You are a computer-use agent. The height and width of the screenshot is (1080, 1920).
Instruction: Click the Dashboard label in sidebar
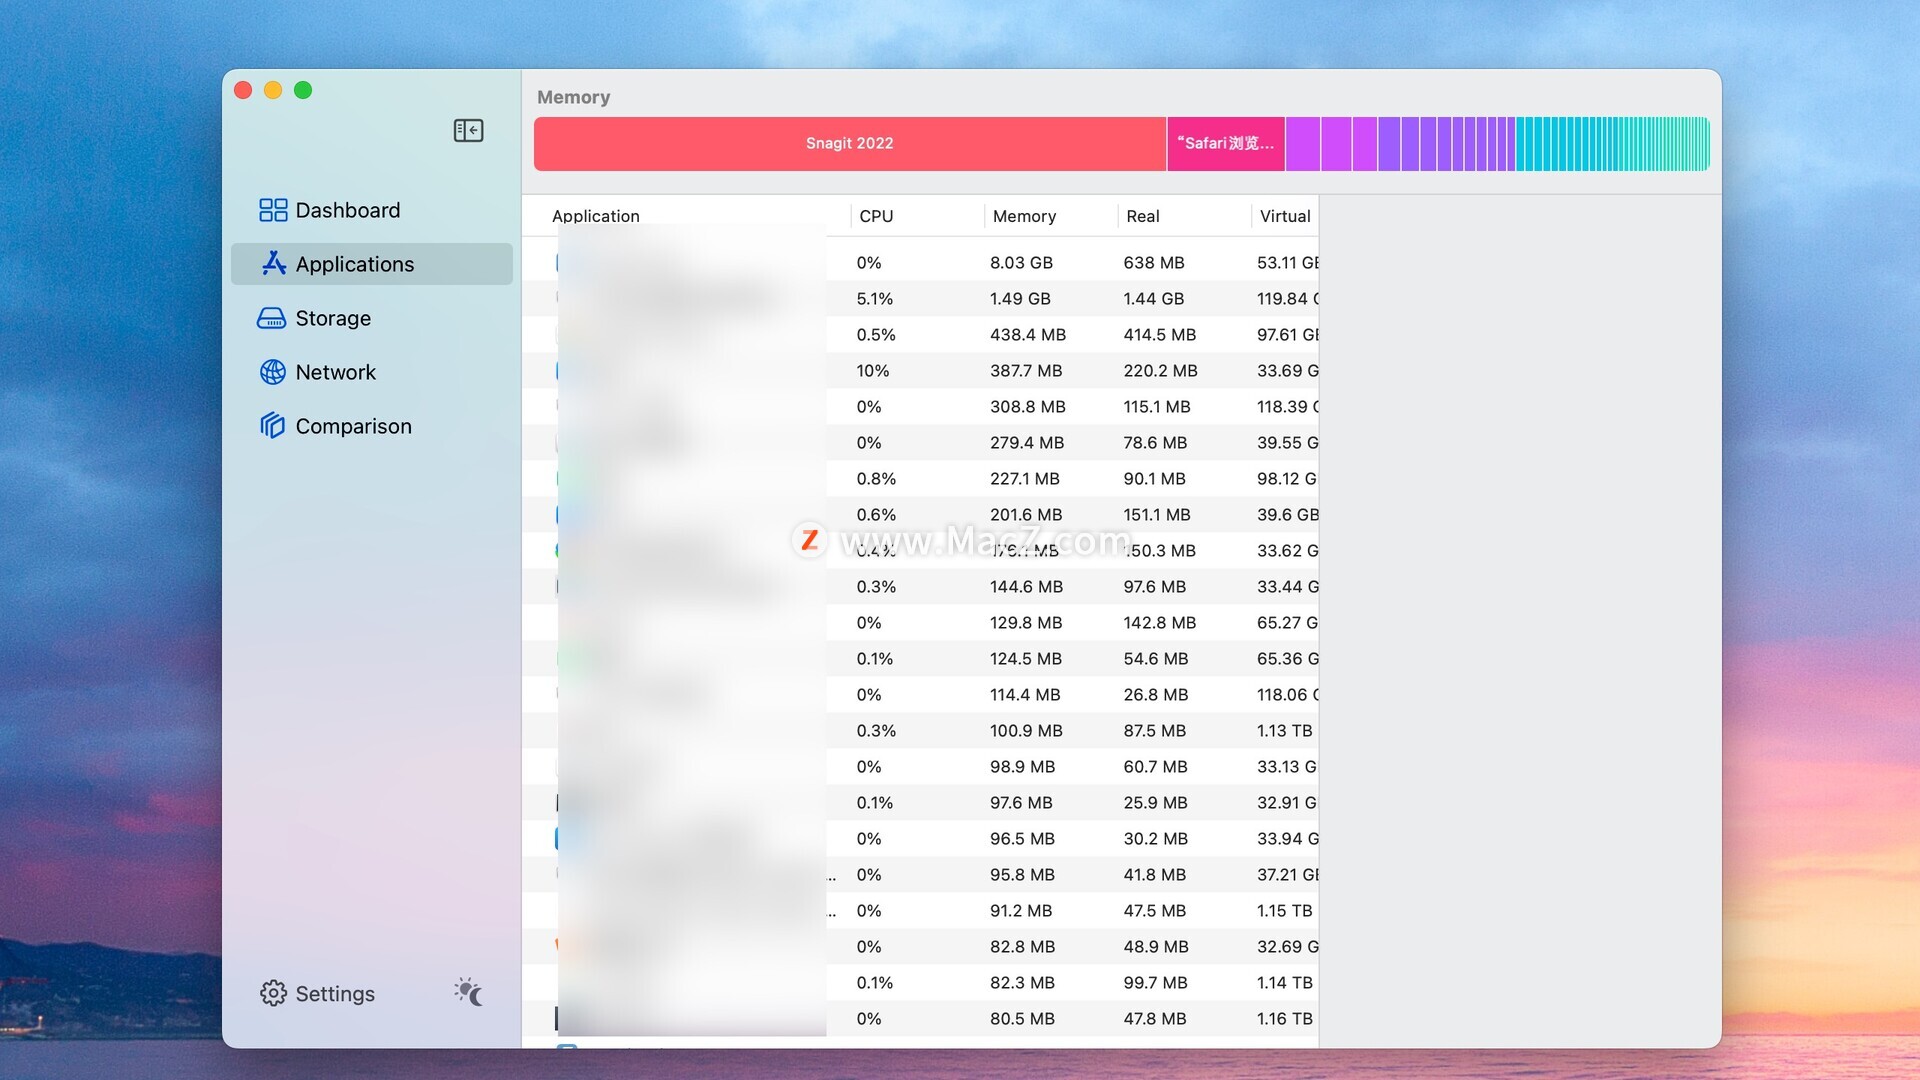coord(347,210)
